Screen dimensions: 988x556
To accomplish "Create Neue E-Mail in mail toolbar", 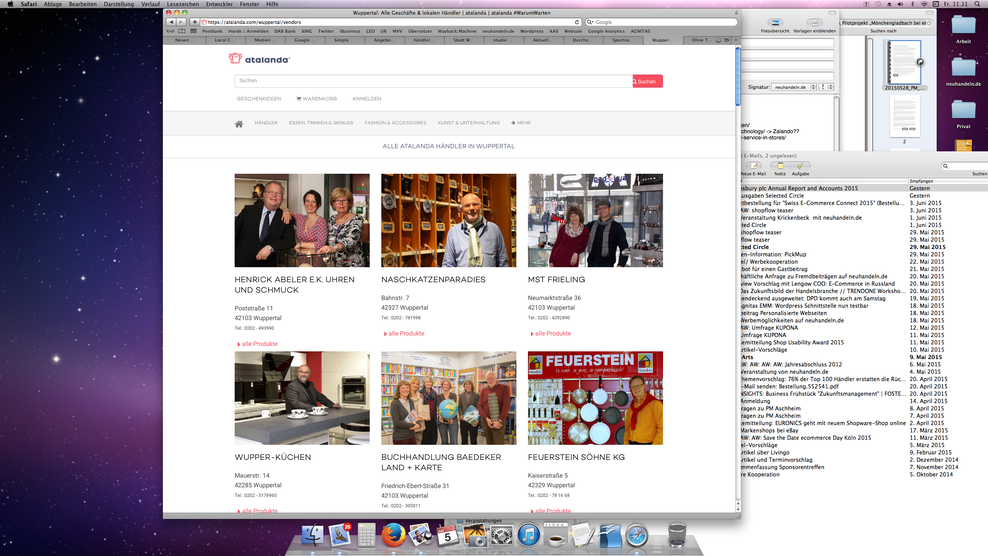I will click(754, 169).
